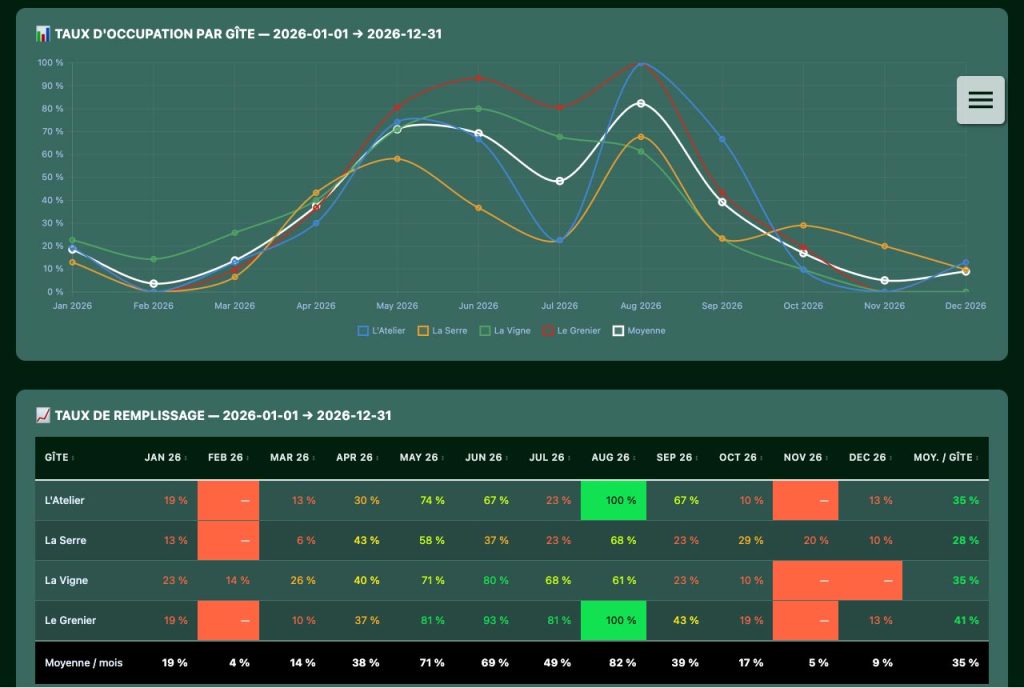Select the La Serre row name in table

(x=65, y=540)
